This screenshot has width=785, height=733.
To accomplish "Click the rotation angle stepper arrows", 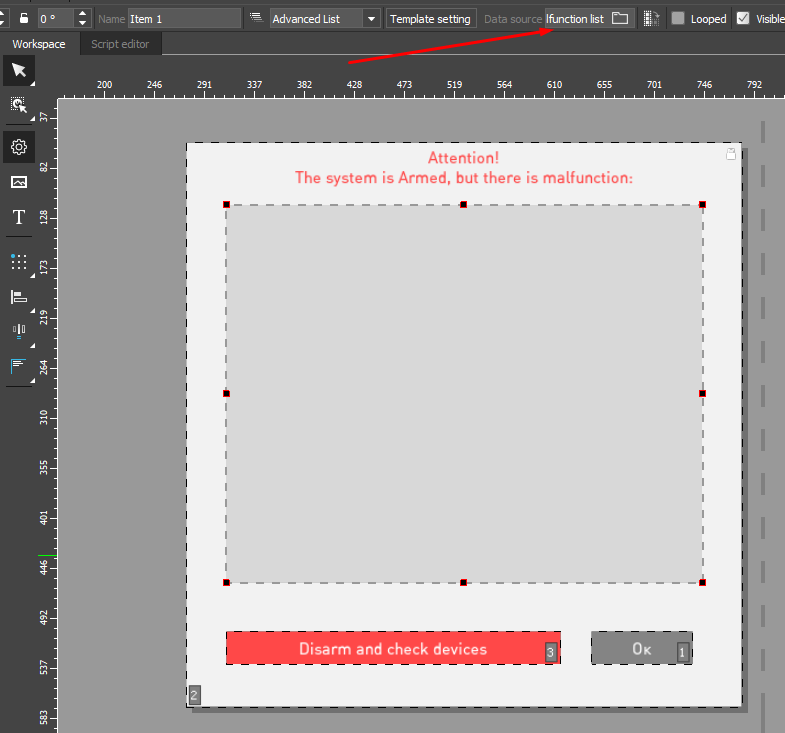I will [x=82, y=18].
